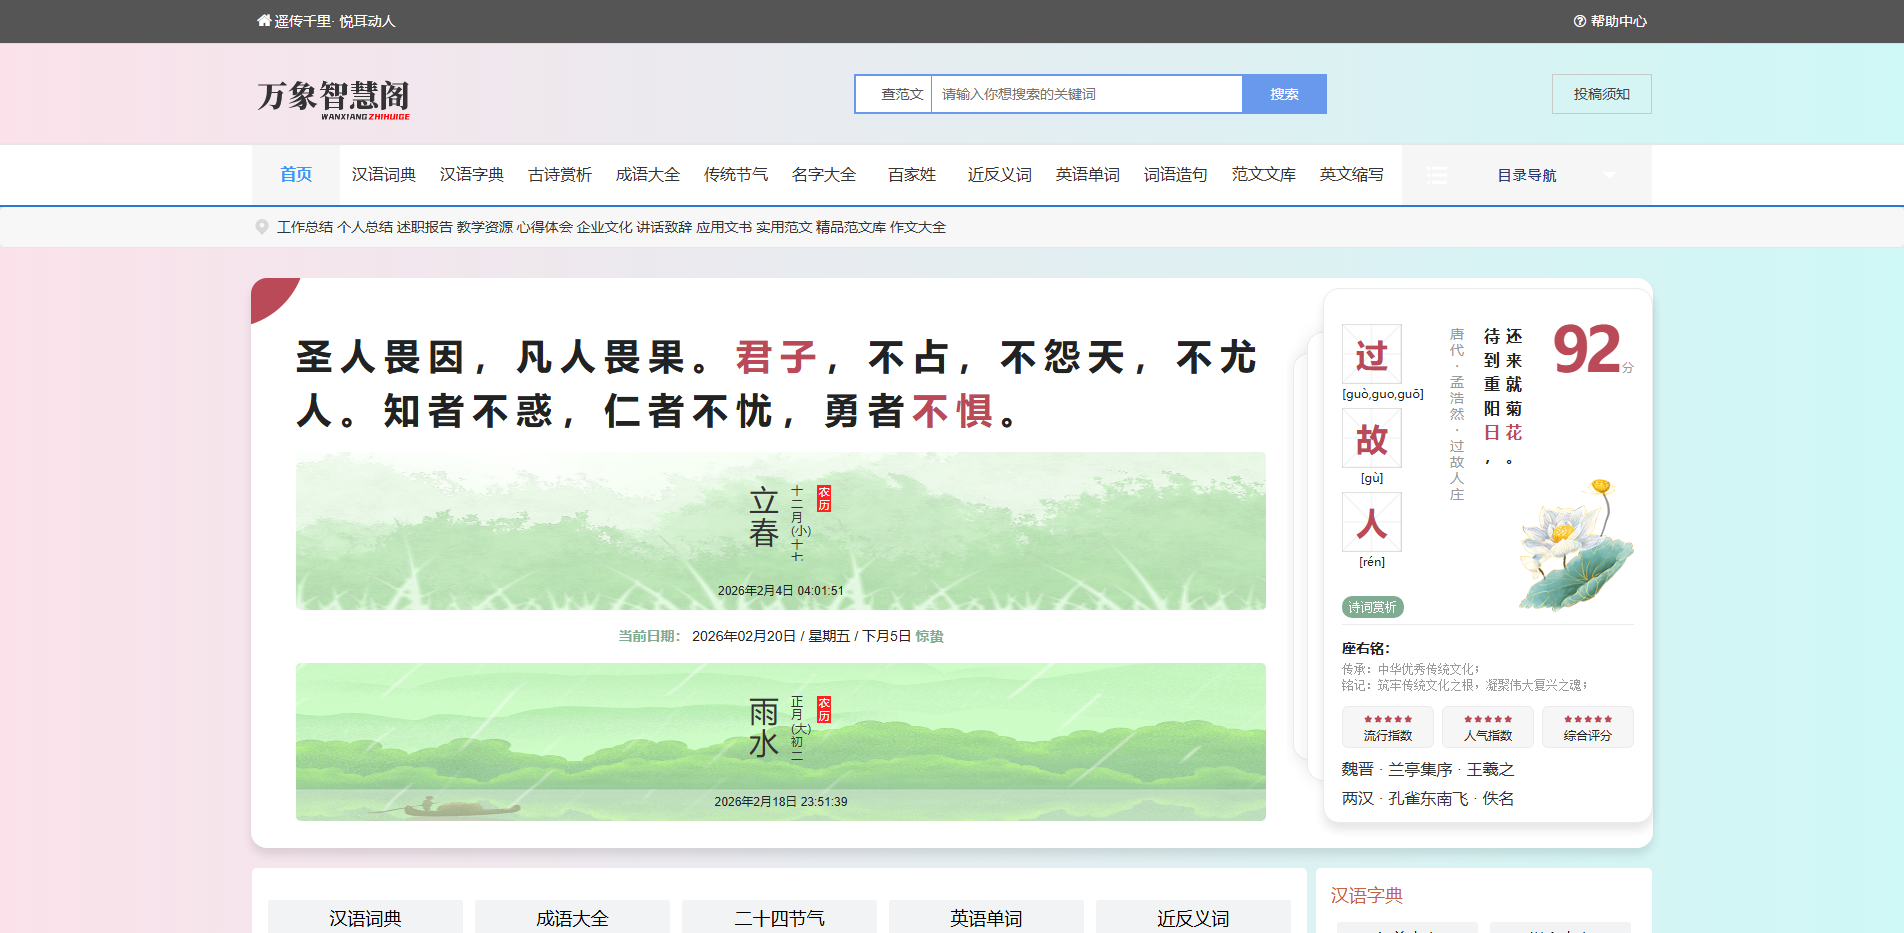The image size is (1904, 933).
Task: Switch to the 首页 tab
Action: click(295, 174)
